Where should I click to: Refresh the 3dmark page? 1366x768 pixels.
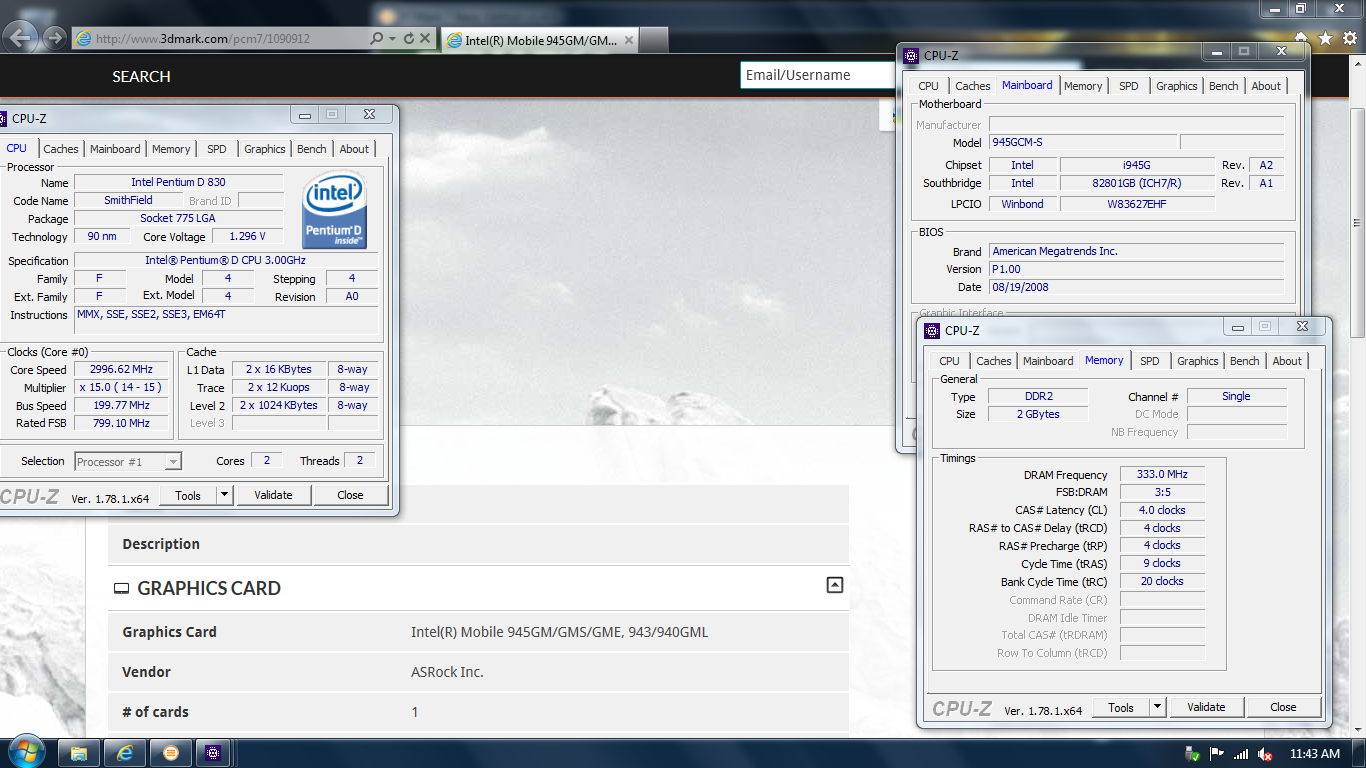408,38
